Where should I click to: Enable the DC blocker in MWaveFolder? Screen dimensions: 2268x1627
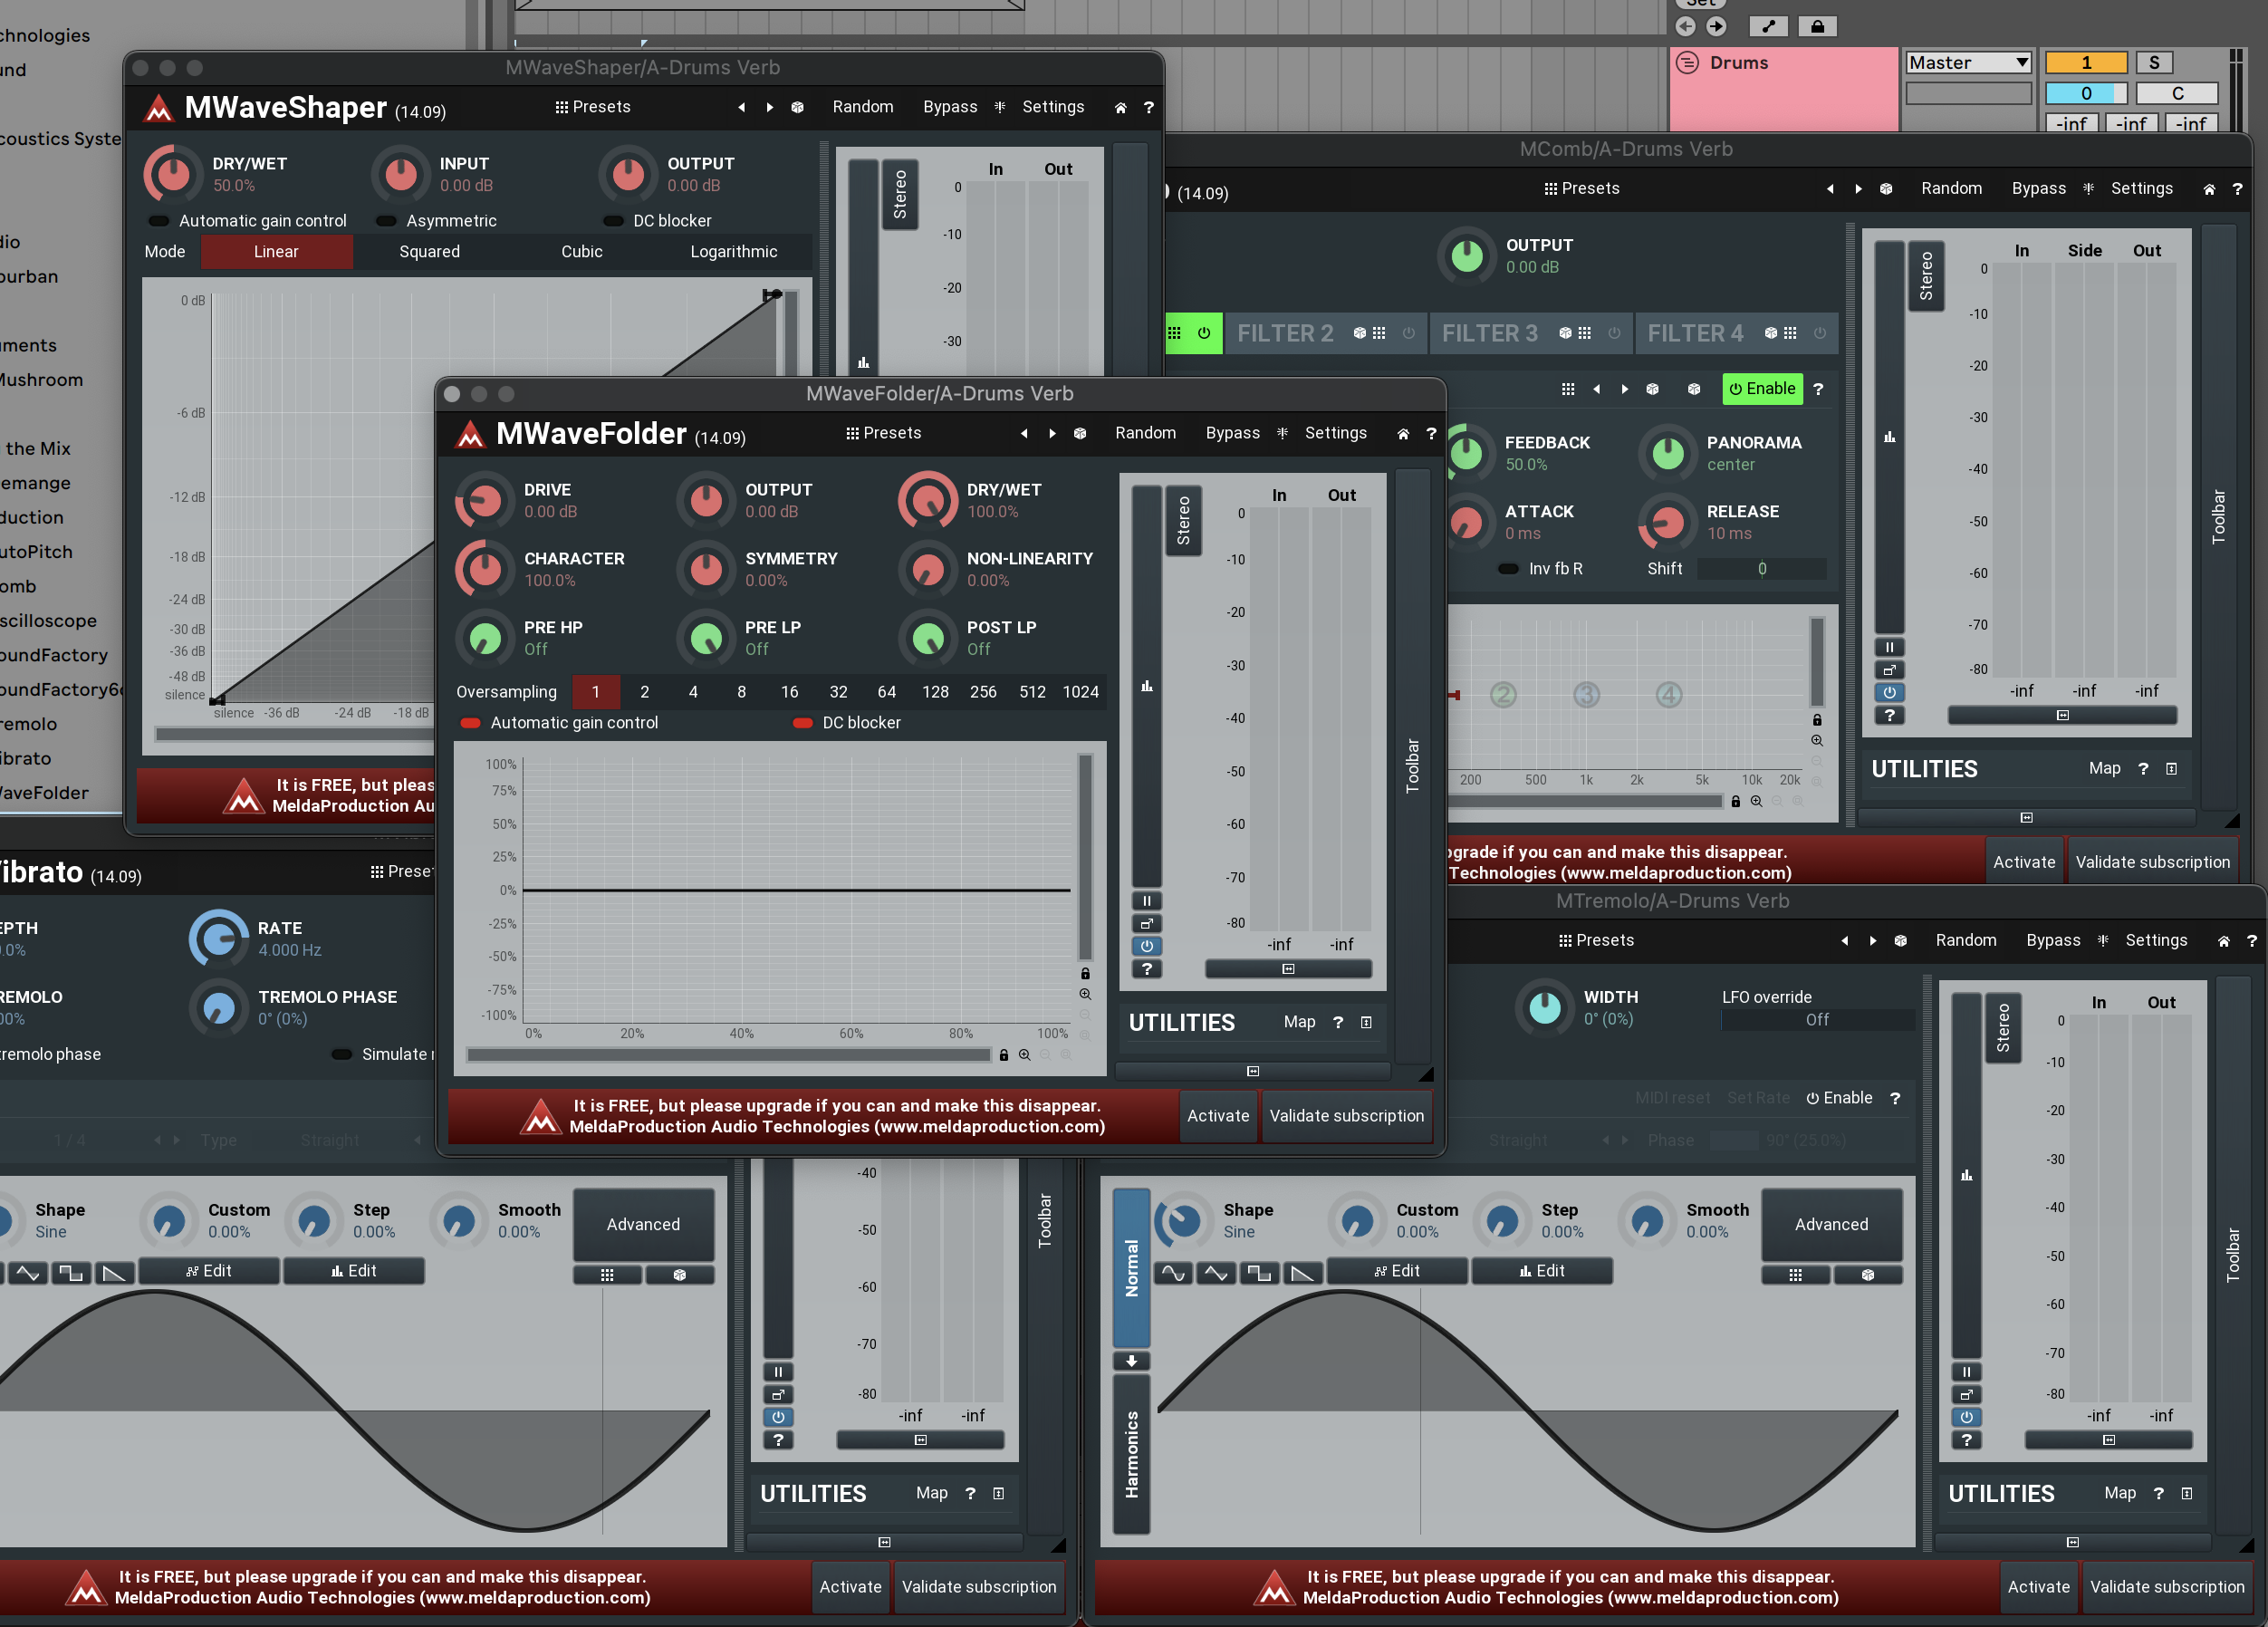click(x=846, y=723)
